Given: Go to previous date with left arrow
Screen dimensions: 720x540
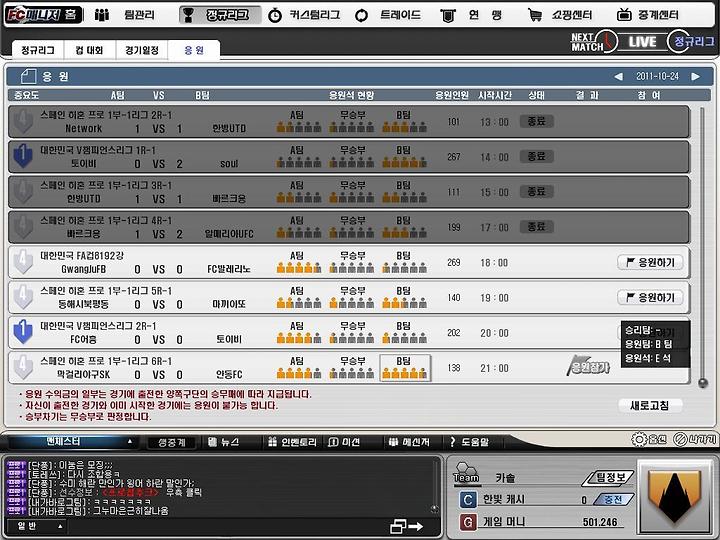Looking at the screenshot, I should pyautogui.click(x=619, y=77).
